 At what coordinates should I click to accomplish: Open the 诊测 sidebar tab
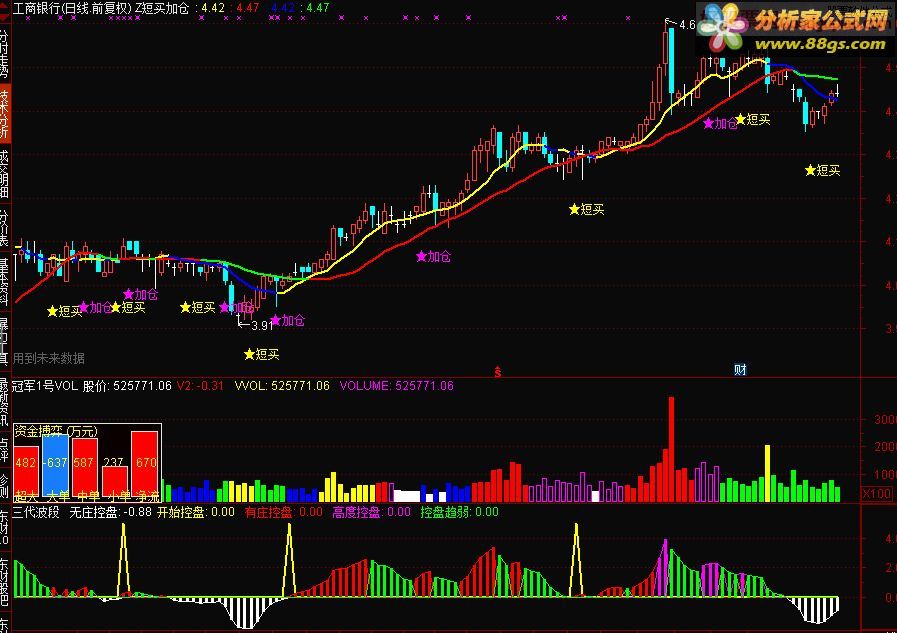(5, 487)
